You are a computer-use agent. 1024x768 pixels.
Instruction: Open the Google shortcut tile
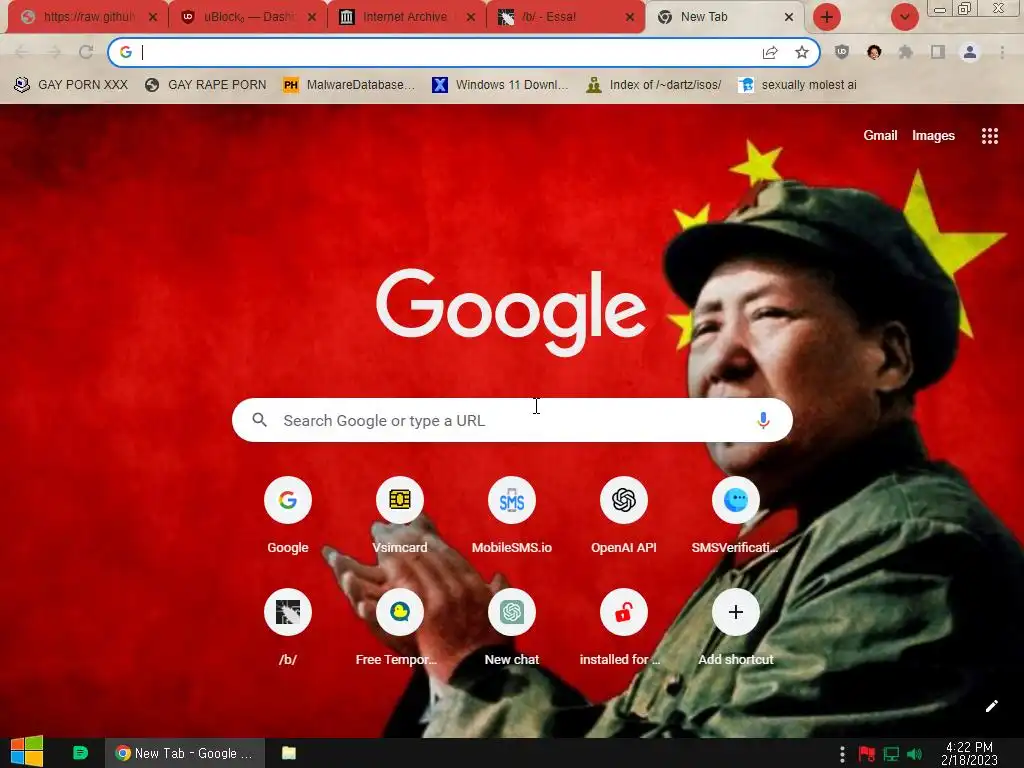pos(287,500)
